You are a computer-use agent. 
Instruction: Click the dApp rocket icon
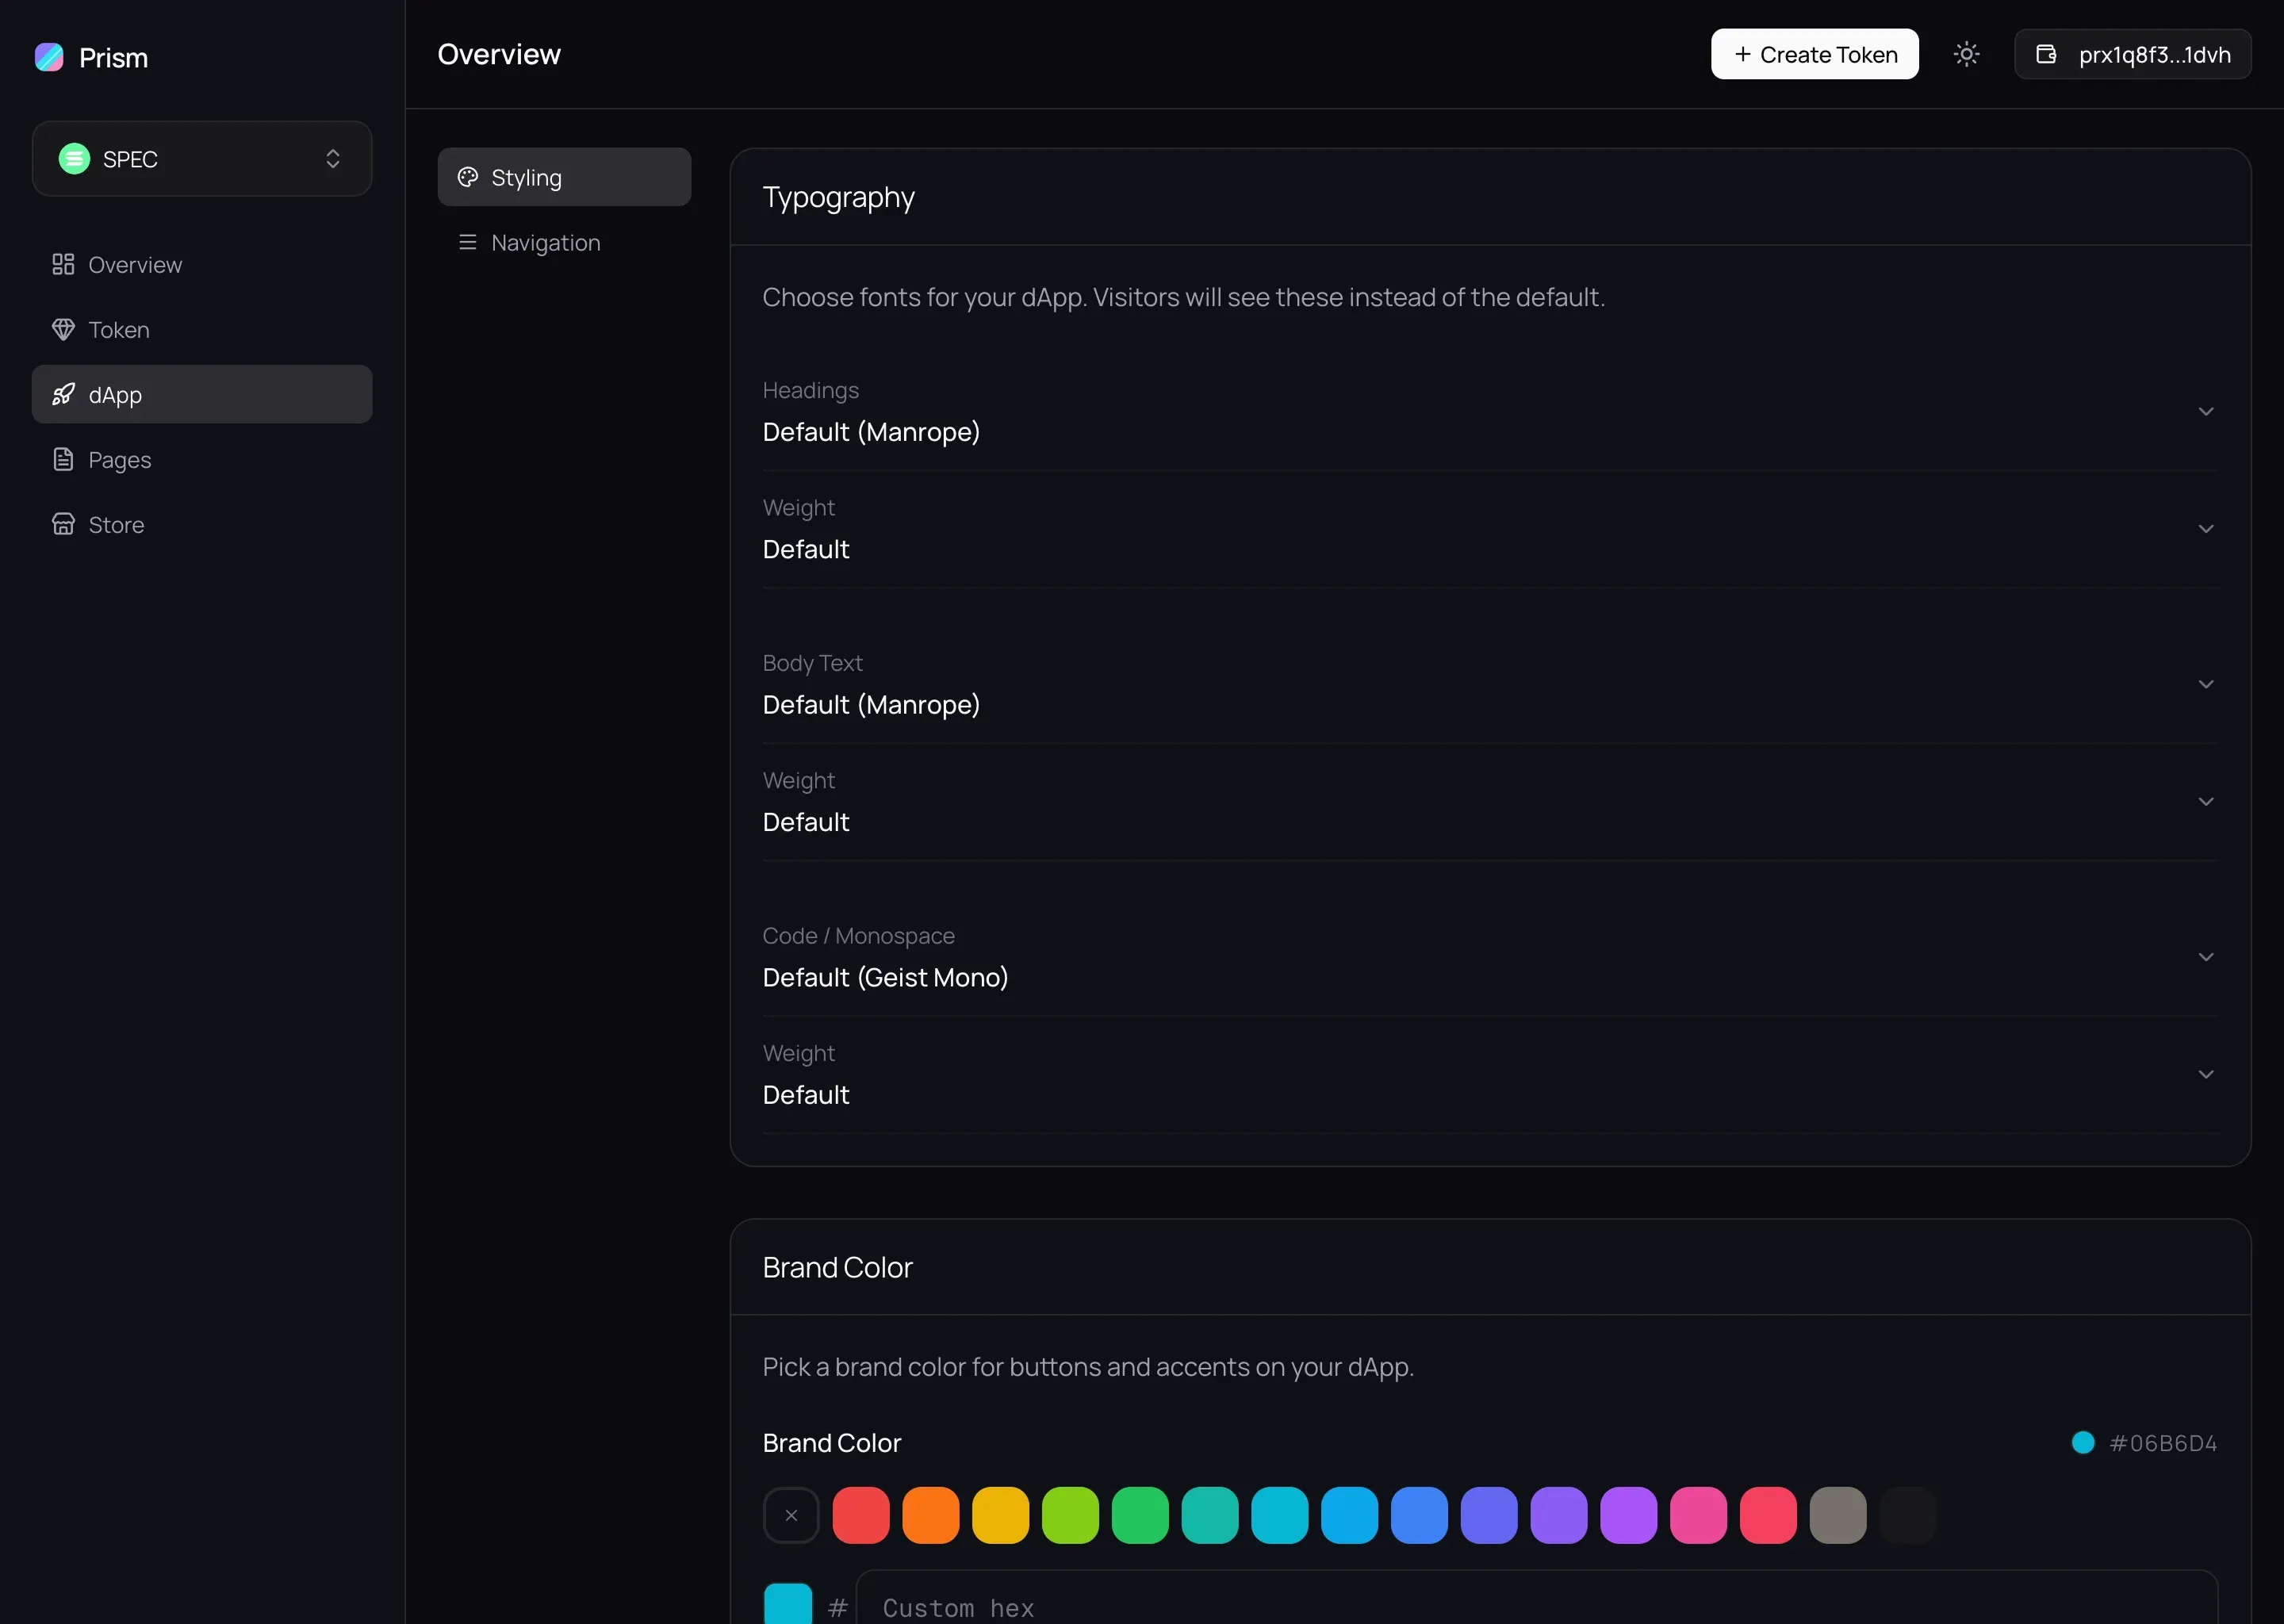[x=63, y=394]
